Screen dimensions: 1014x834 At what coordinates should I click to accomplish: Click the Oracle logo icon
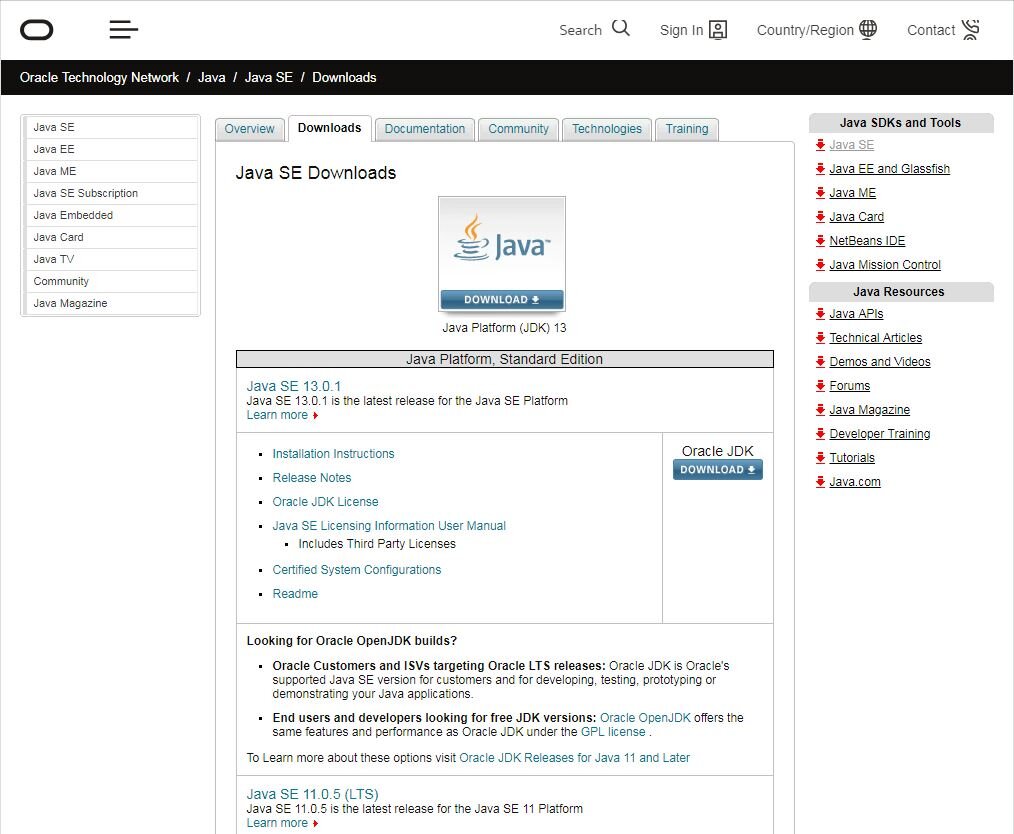[37, 30]
